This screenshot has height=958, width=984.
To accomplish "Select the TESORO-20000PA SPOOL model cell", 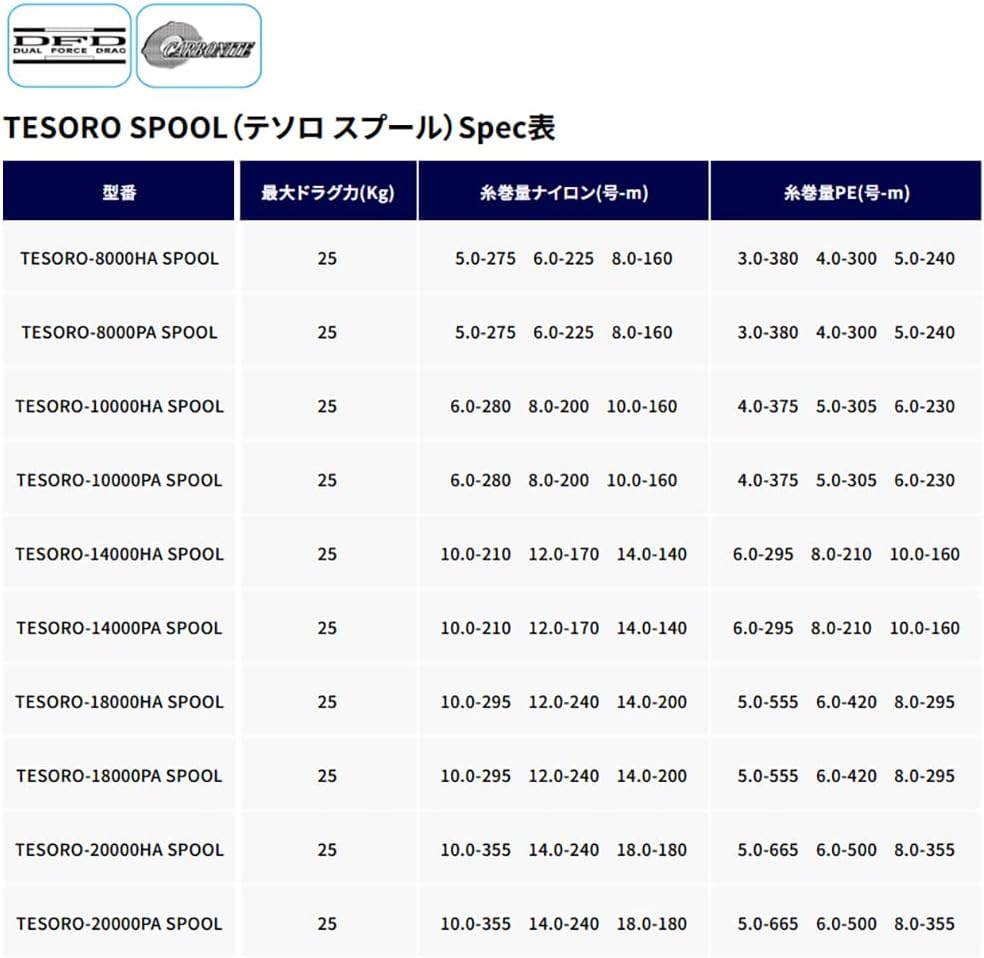I will coord(119,924).
